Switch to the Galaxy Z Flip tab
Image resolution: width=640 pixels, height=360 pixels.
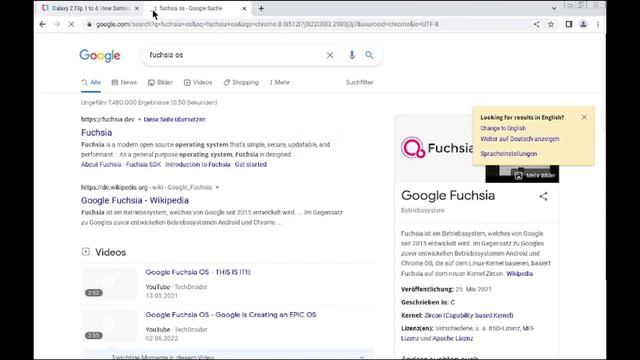coord(91,8)
